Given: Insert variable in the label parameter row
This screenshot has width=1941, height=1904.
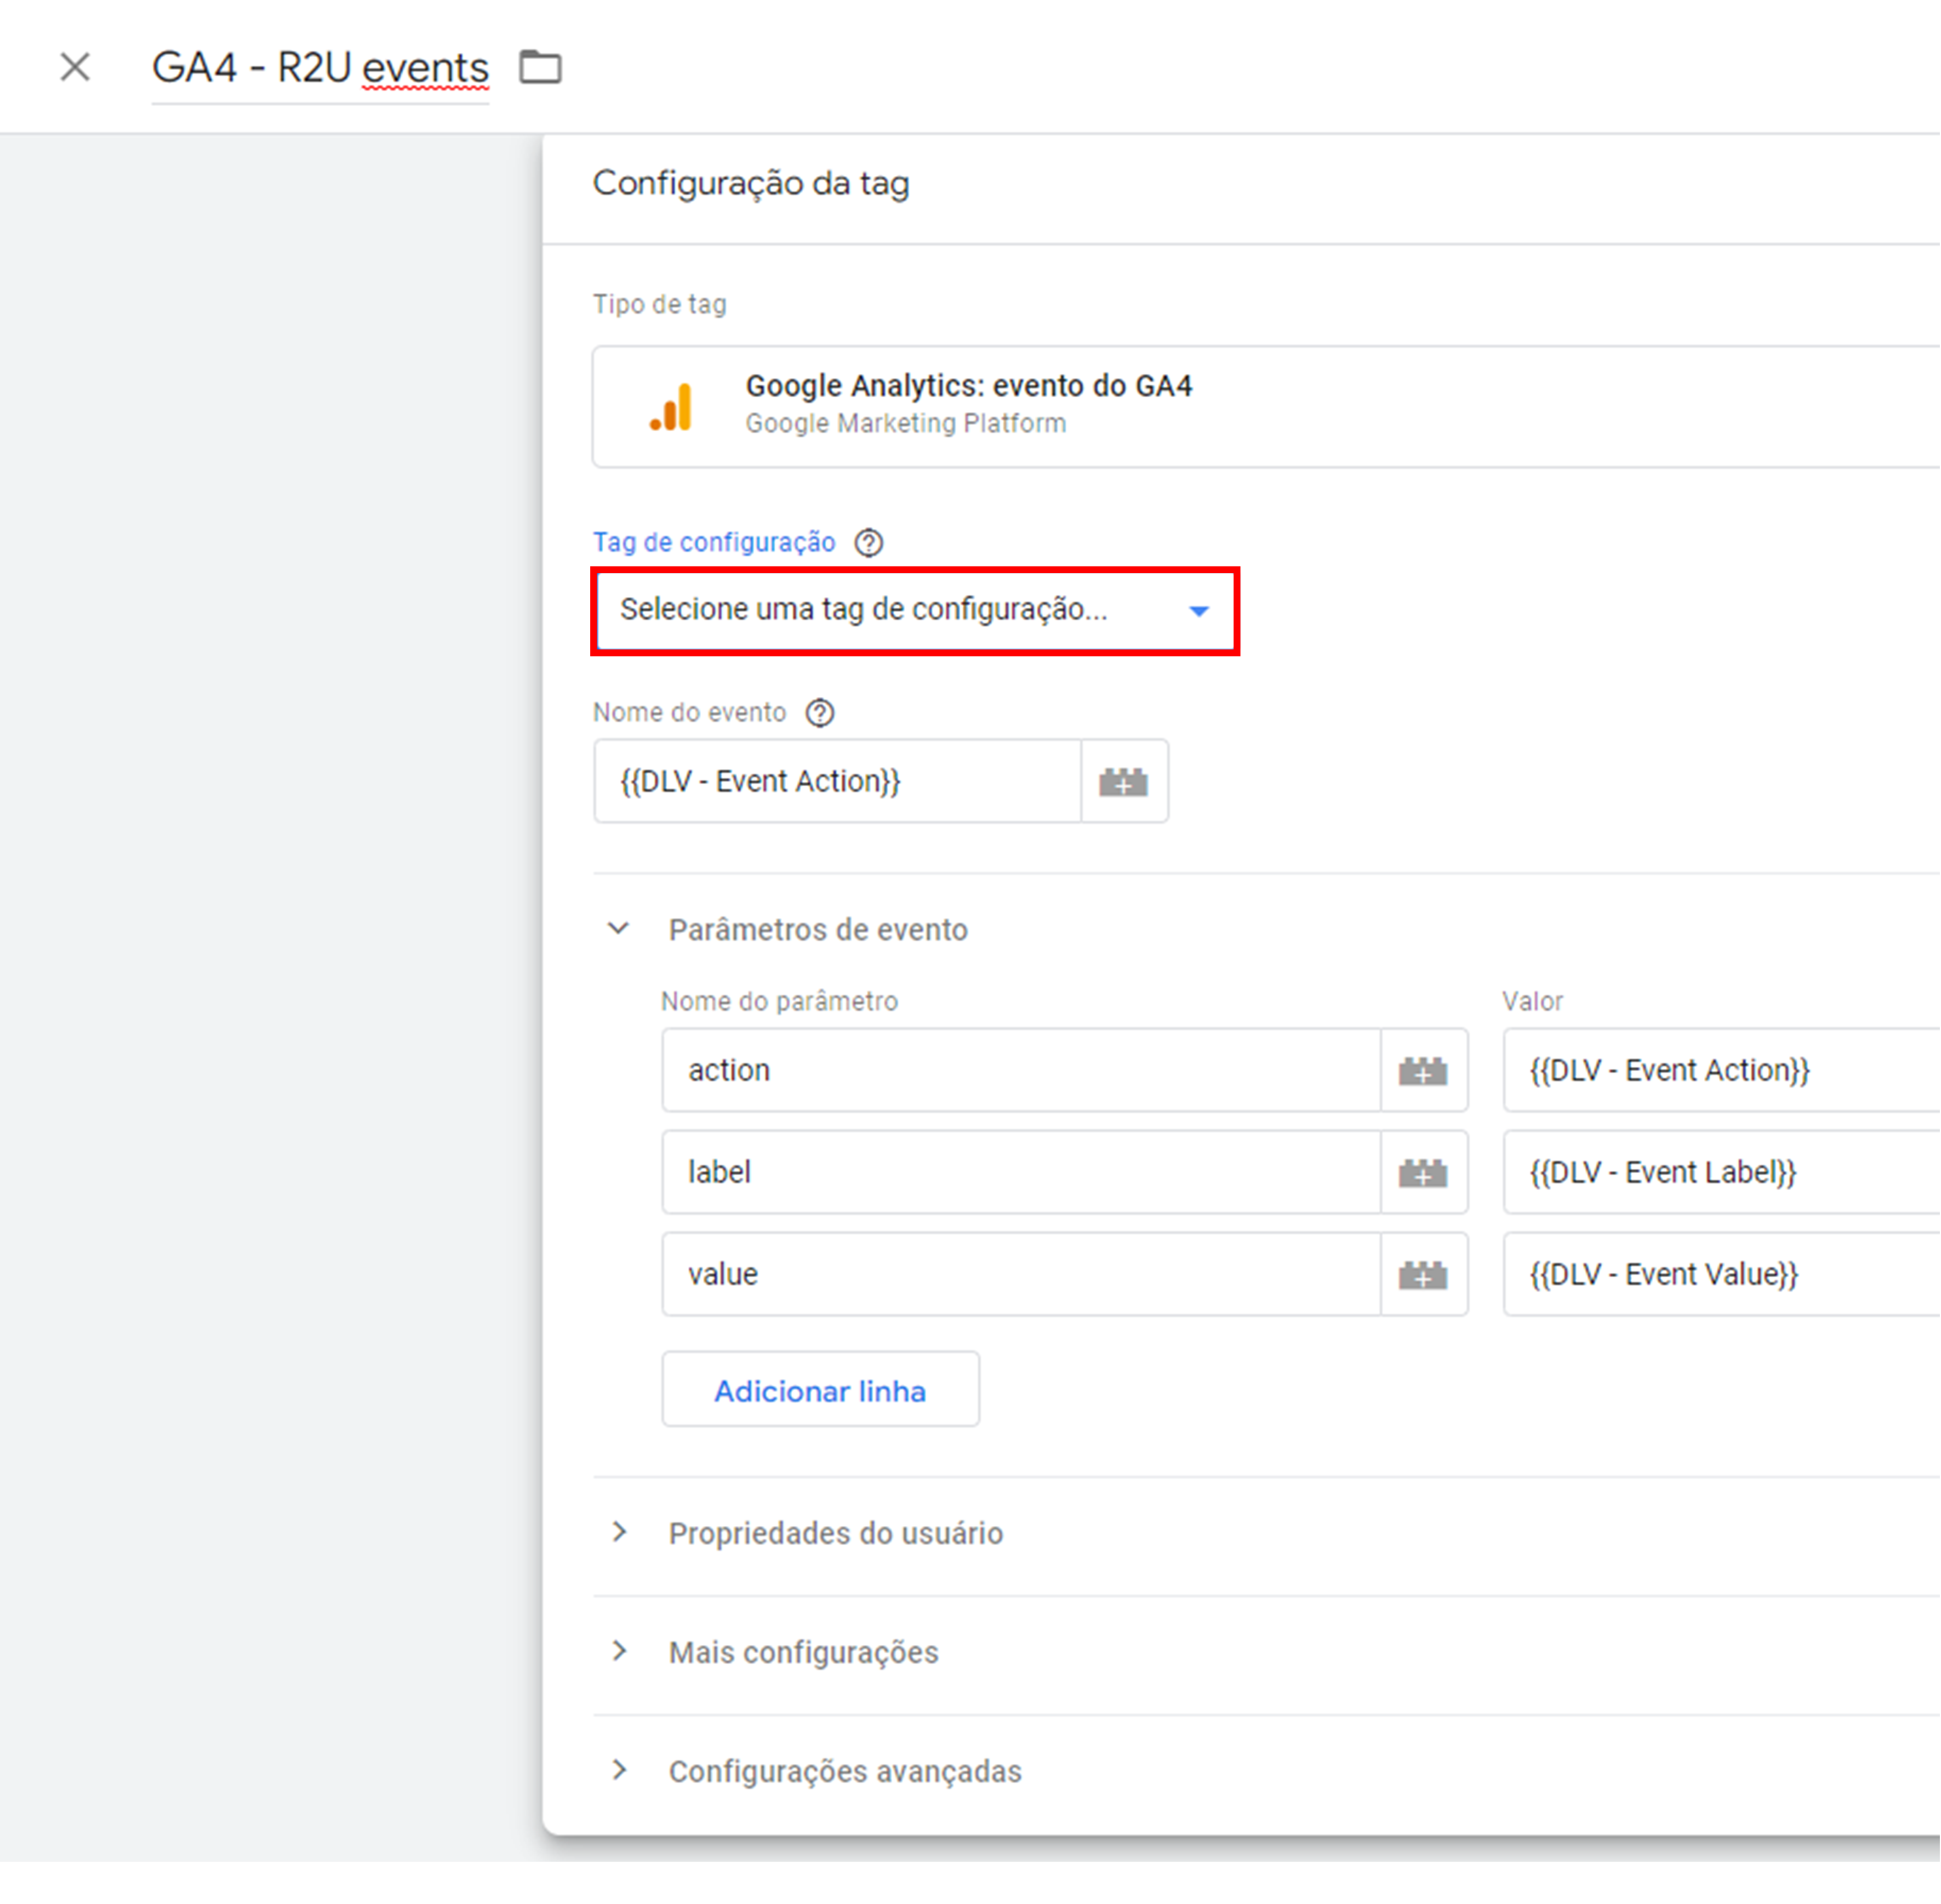Looking at the screenshot, I should (x=1424, y=1172).
